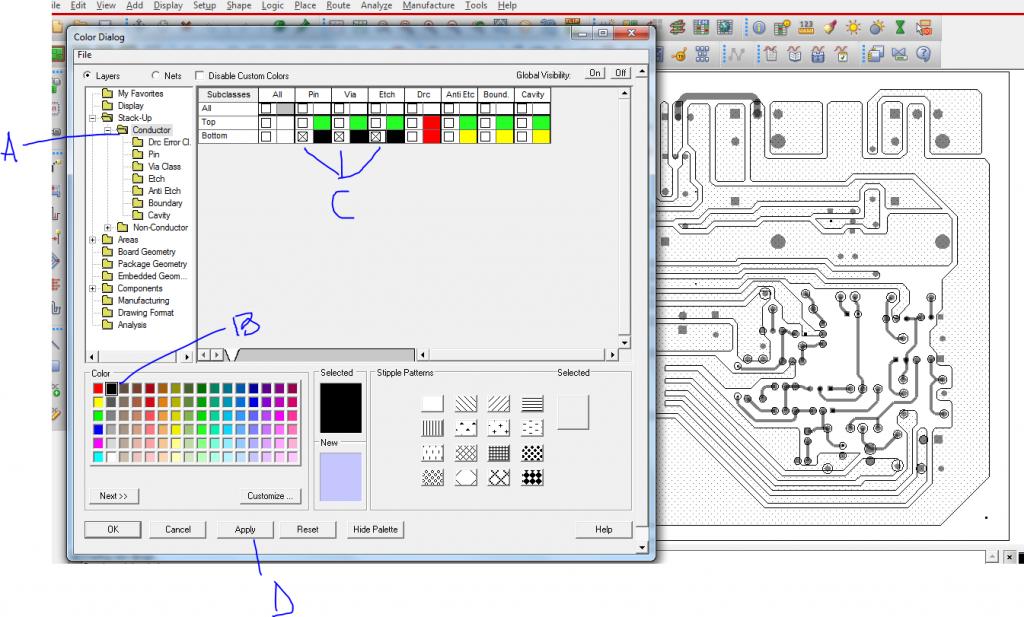This screenshot has height=617, width=1024.
Task: Expand the Areas tree node
Action: 93,240
